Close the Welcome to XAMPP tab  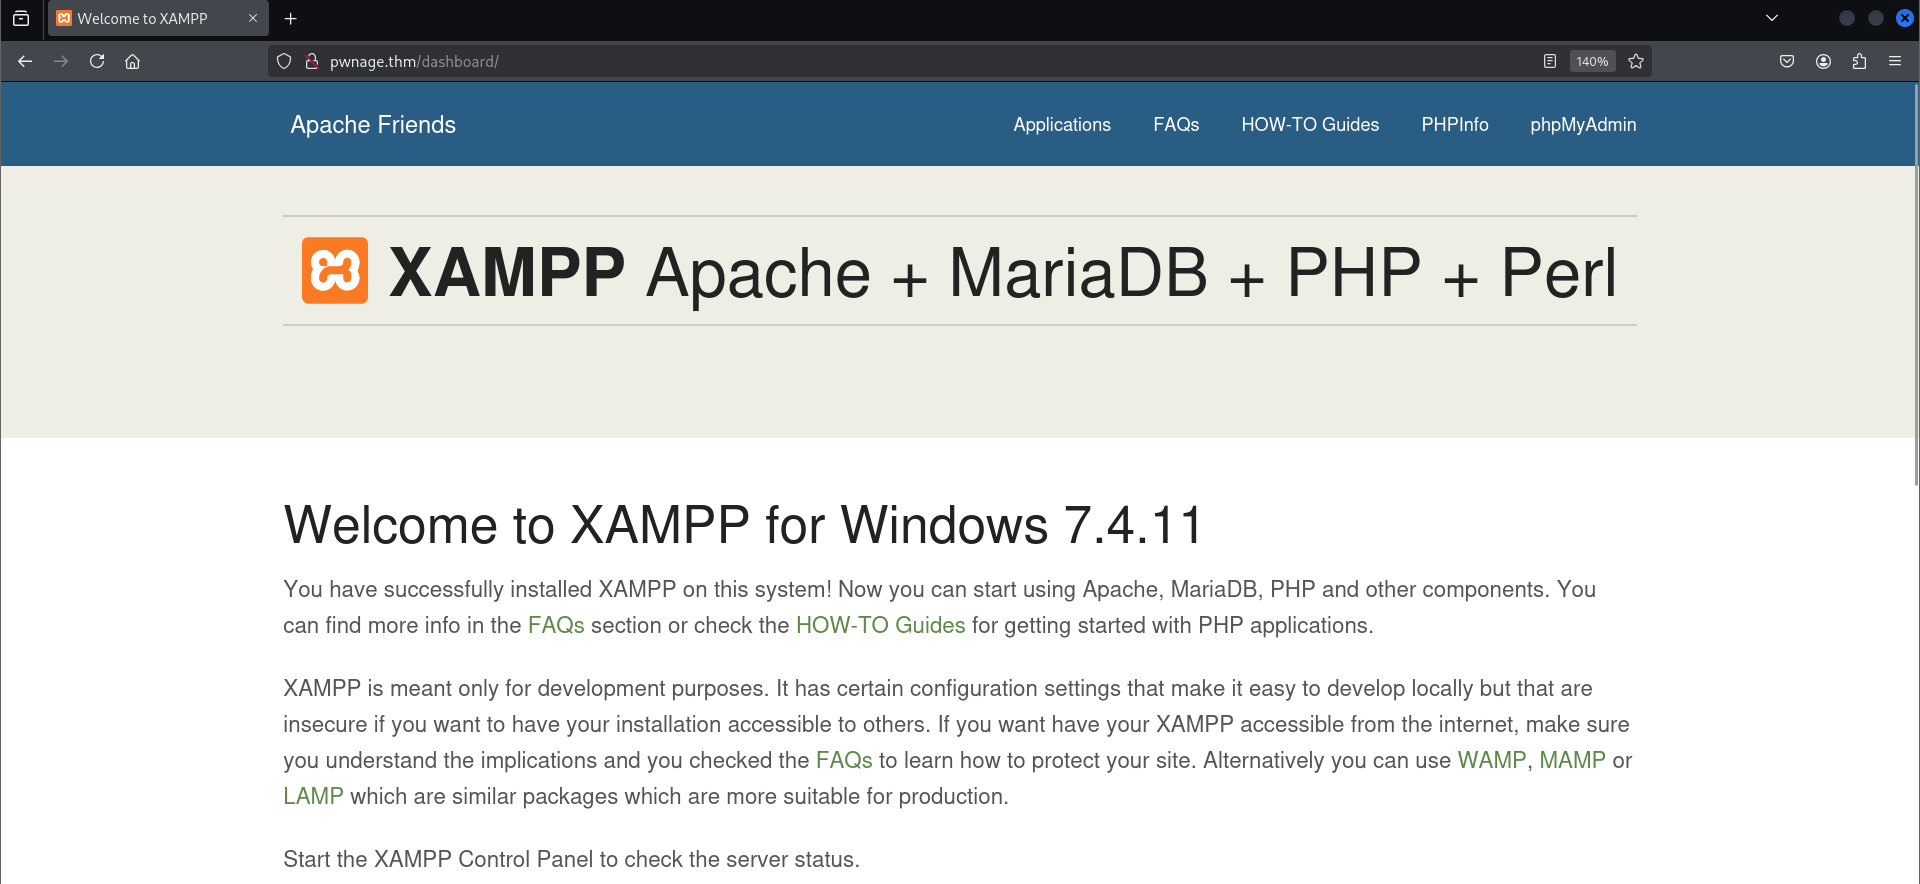(x=253, y=18)
